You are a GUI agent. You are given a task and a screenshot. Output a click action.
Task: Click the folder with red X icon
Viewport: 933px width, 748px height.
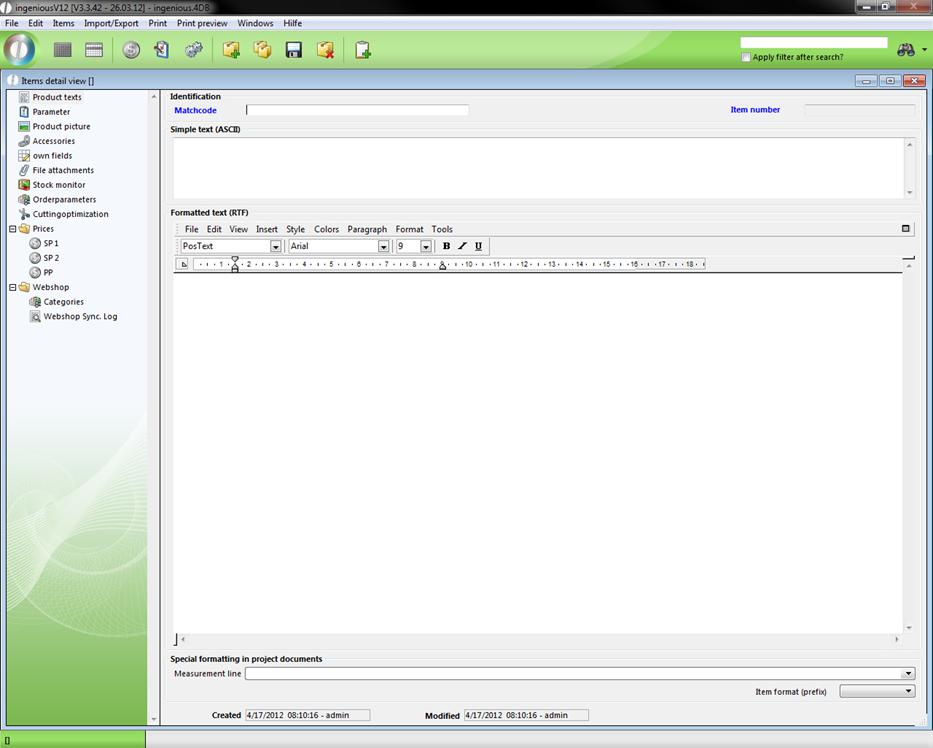pyautogui.click(x=325, y=50)
